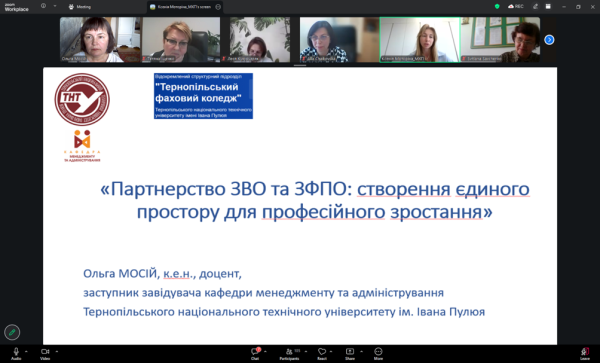Open the React emoji menu
The width and height of the screenshot is (600, 363).
322,351
